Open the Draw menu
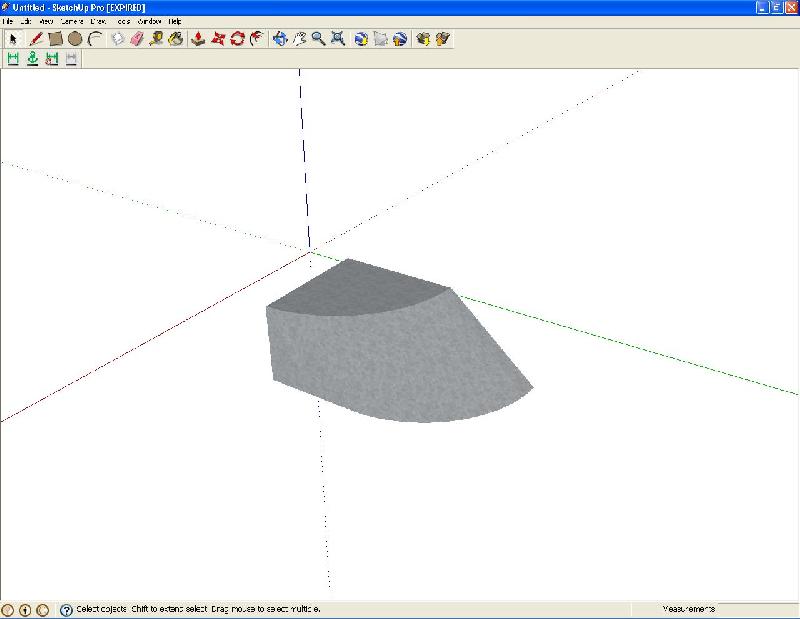 (99, 20)
